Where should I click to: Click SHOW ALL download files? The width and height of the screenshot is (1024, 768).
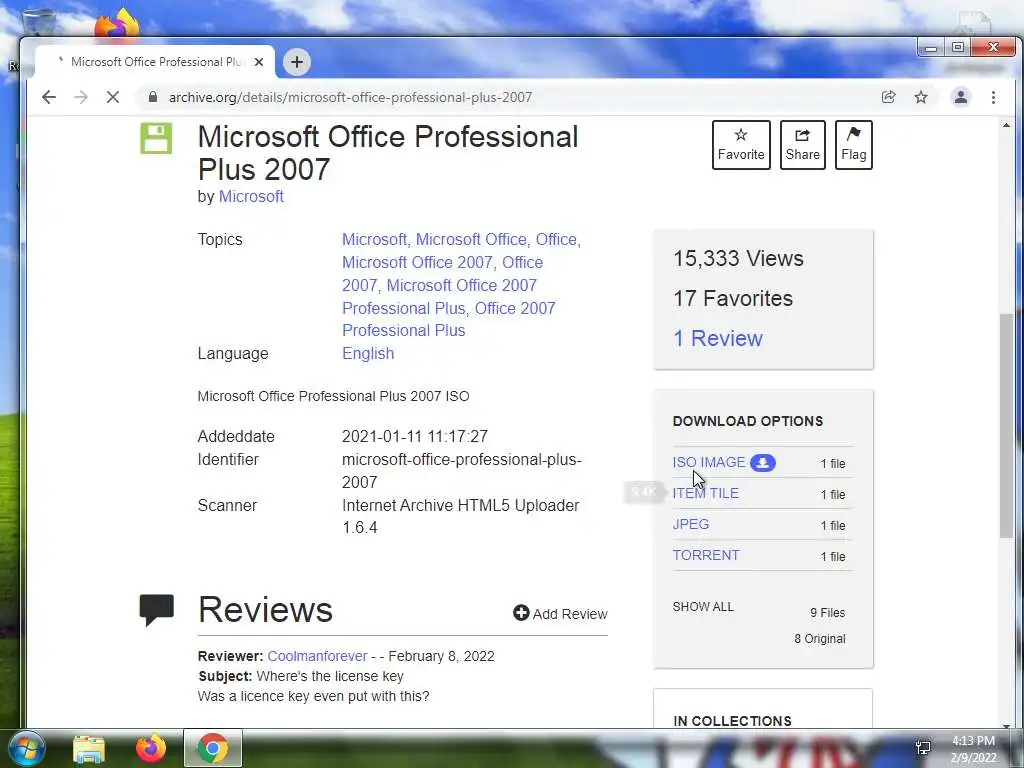(703, 607)
